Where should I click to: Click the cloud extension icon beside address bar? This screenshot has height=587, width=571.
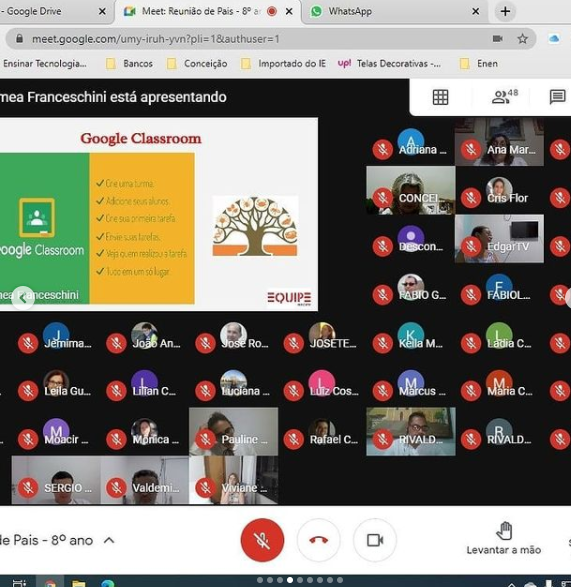pyautogui.click(x=554, y=39)
